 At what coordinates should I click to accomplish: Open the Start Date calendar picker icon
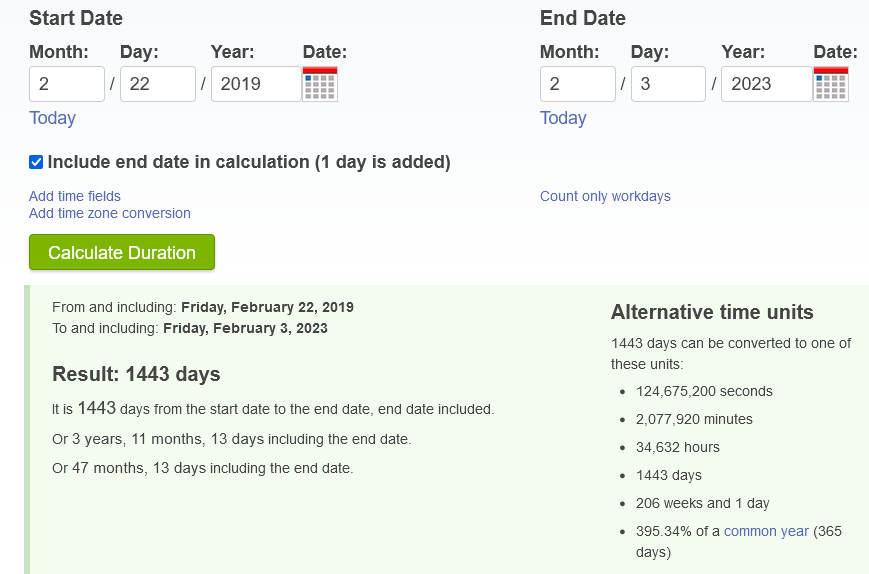pyautogui.click(x=320, y=84)
